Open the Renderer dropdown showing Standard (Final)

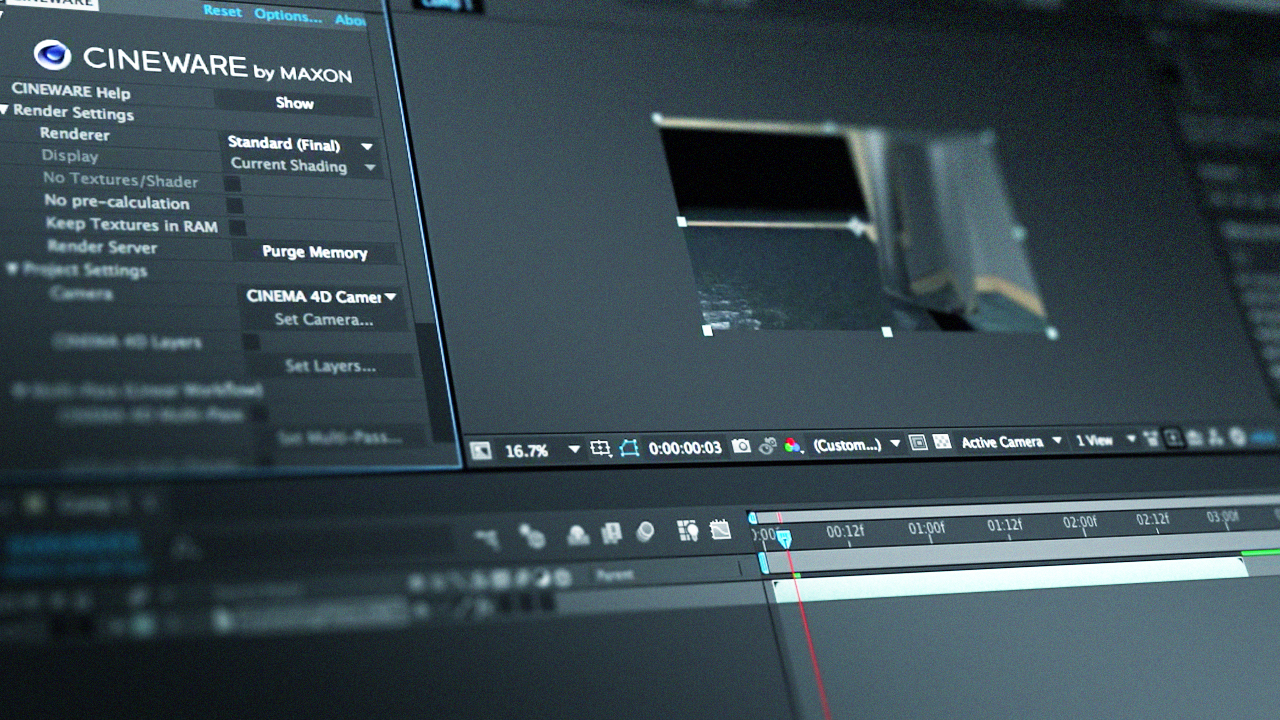[x=300, y=144]
